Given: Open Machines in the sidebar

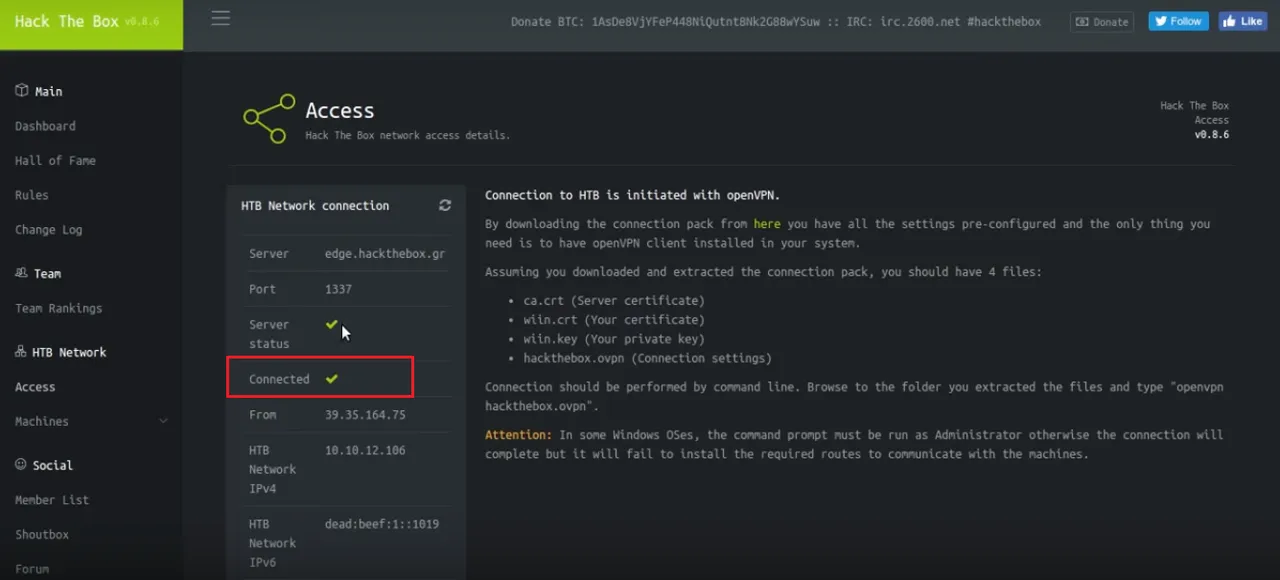Looking at the screenshot, I should click(x=42, y=422).
